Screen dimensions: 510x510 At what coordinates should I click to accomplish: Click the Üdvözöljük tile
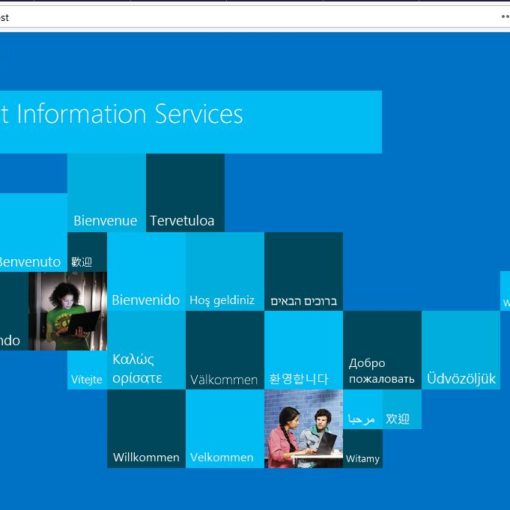[461, 350]
